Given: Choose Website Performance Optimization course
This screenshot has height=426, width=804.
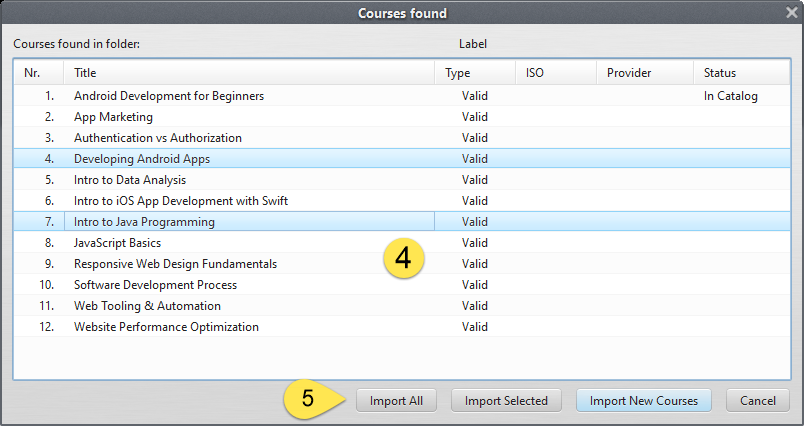Looking at the screenshot, I should [166, 327].
